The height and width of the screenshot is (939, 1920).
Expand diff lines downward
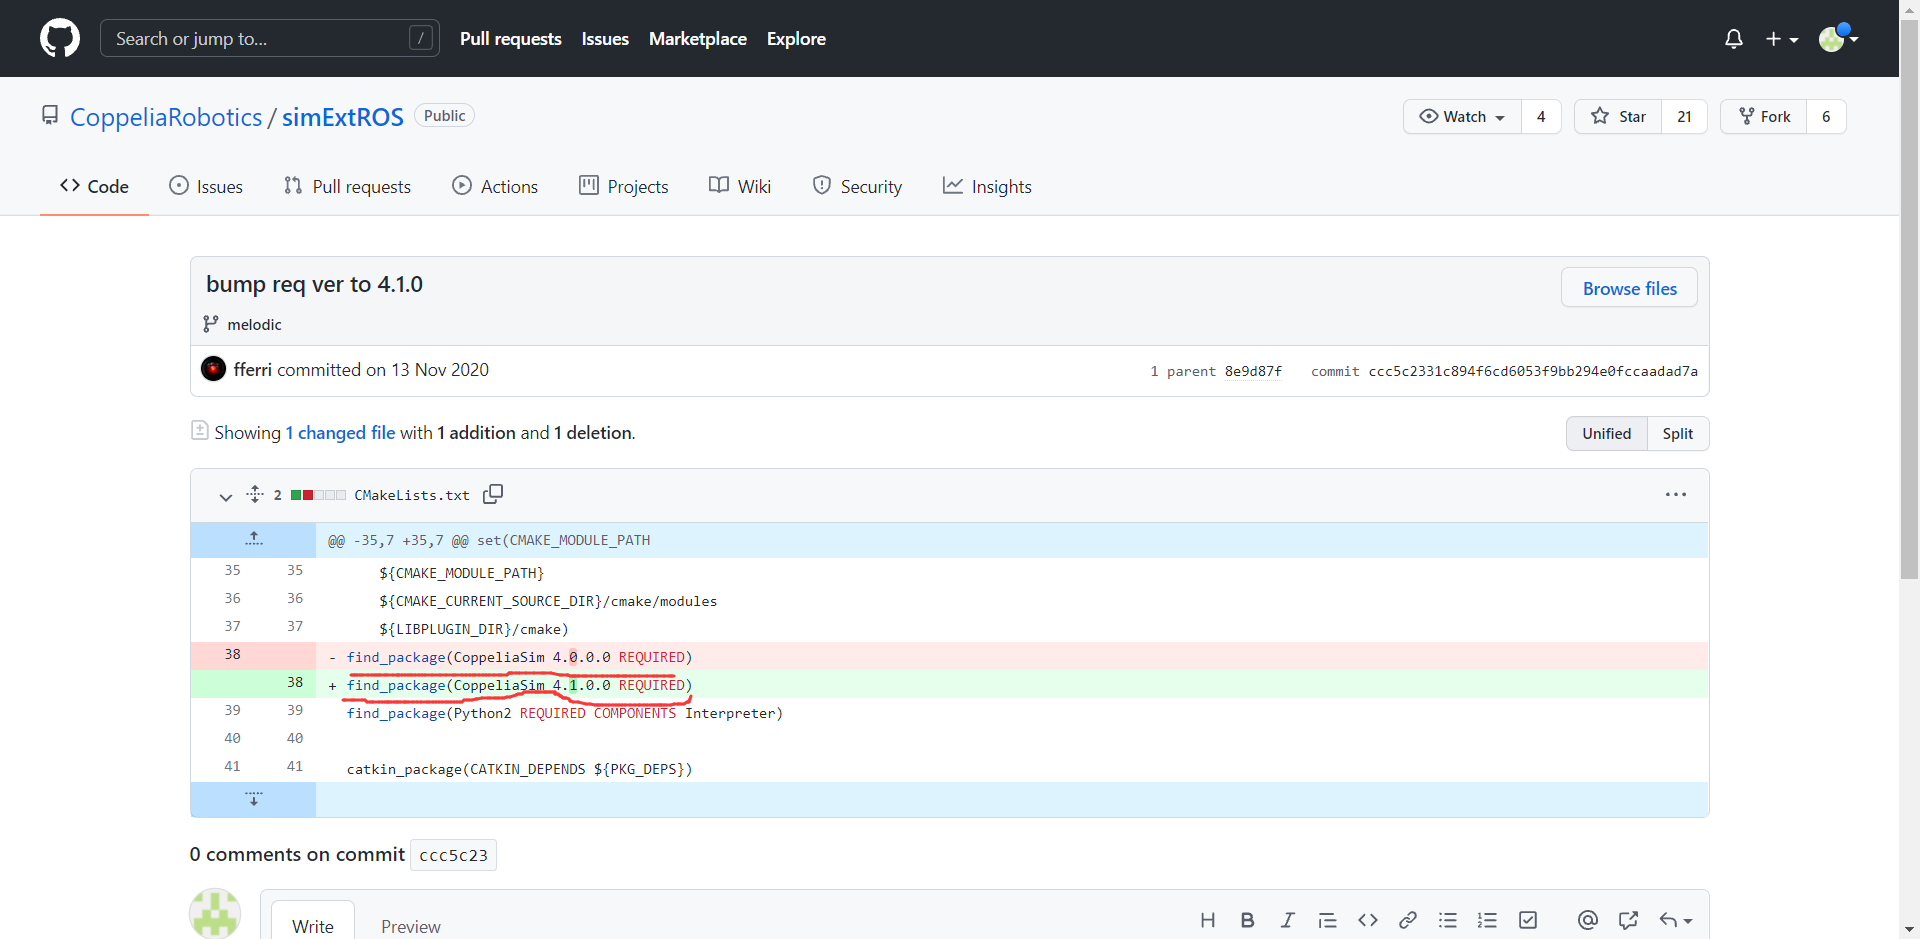coord(254,799)
